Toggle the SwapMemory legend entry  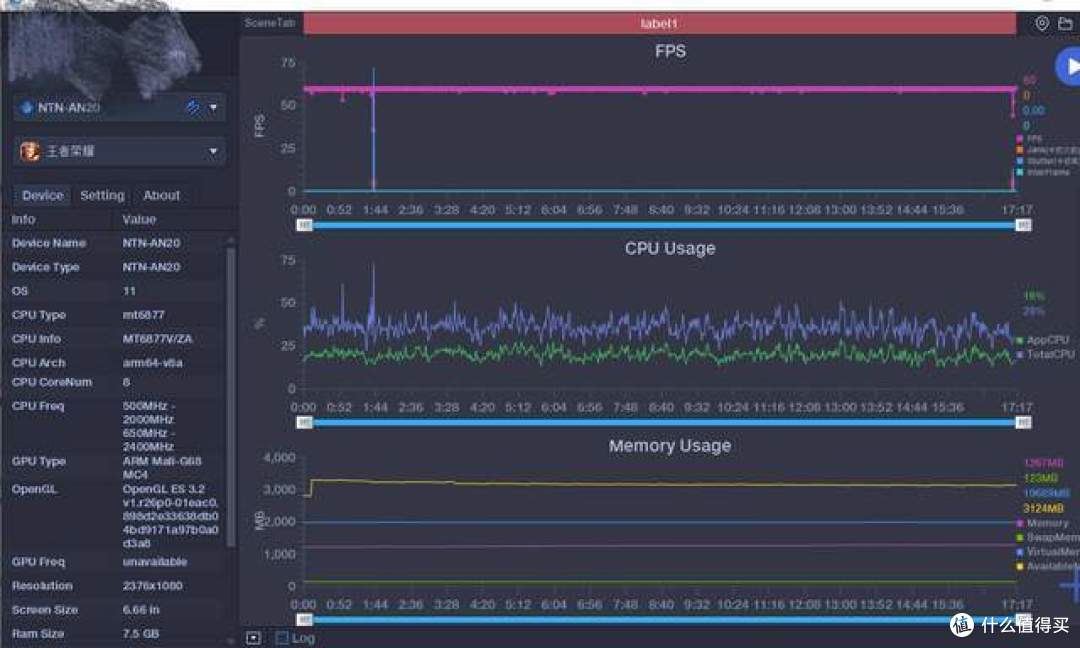1048,537
